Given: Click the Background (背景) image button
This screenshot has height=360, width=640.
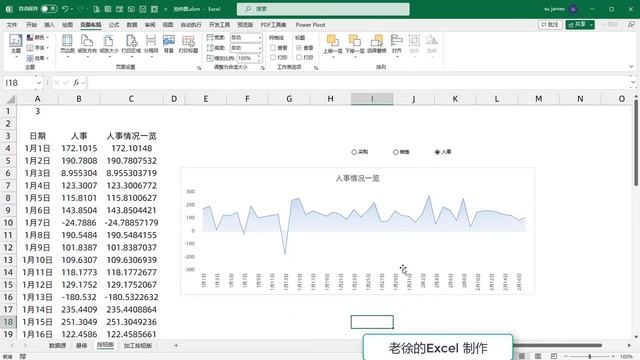Looking at the screenshot, I should pyautogui.click(x=169, y=44).
